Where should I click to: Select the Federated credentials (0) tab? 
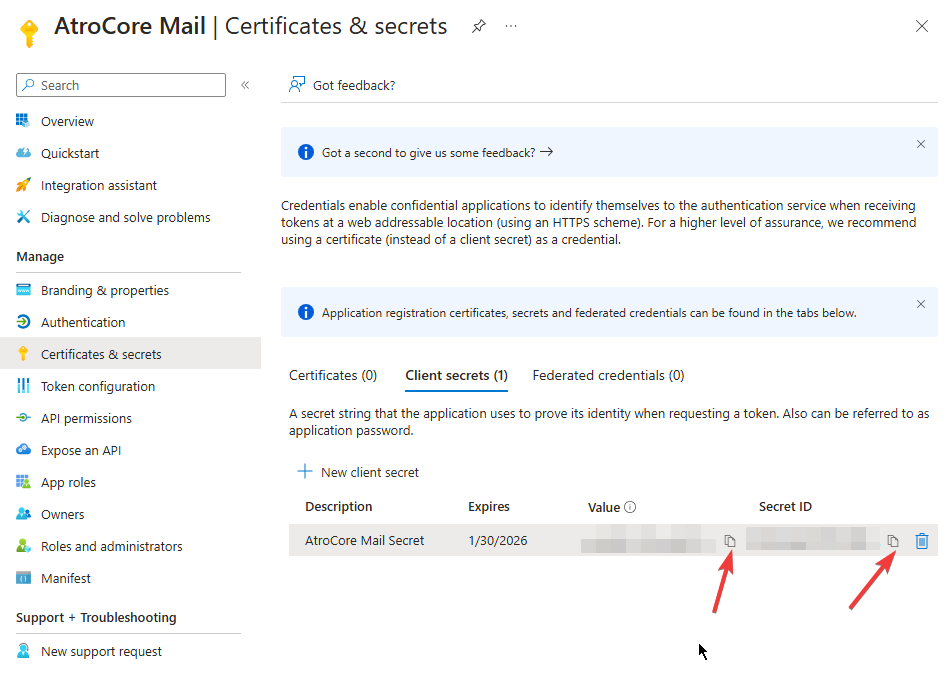(608, 376)
